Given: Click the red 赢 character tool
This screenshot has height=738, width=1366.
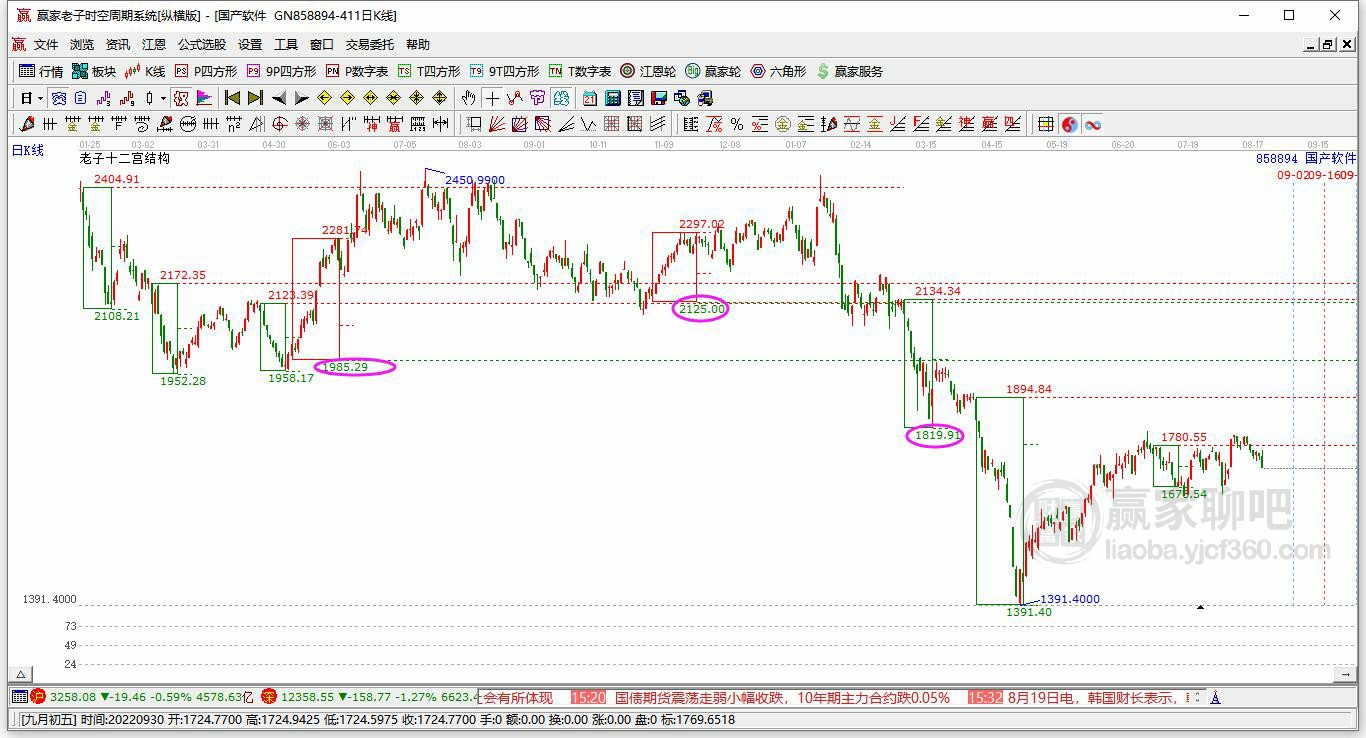Looking at the screenshot, I should [x=394, y=124].
